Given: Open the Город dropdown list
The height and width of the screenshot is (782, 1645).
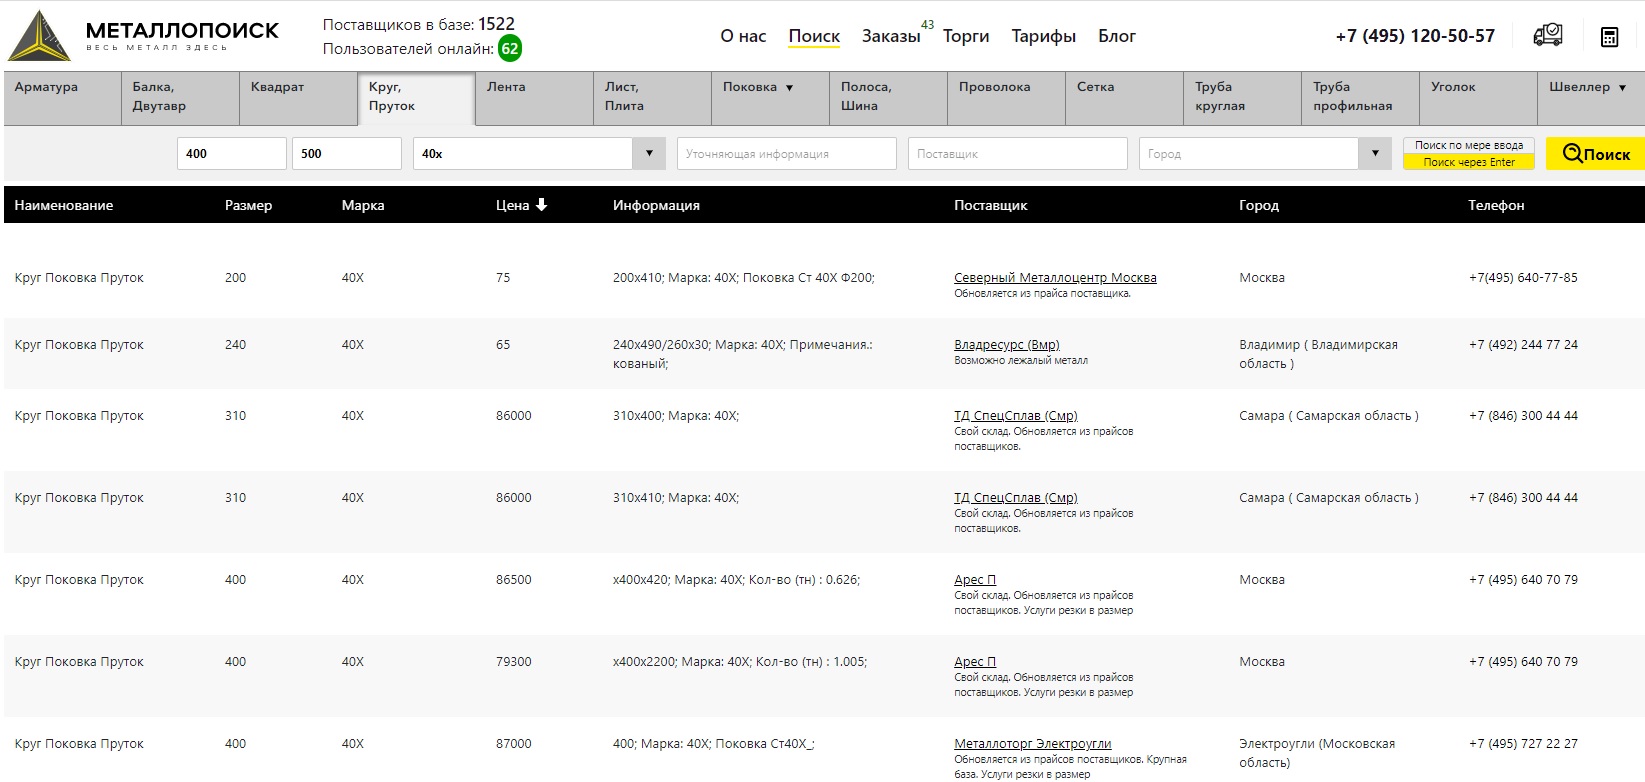Looking at the screenshot, I should (x=1375, y=154).
